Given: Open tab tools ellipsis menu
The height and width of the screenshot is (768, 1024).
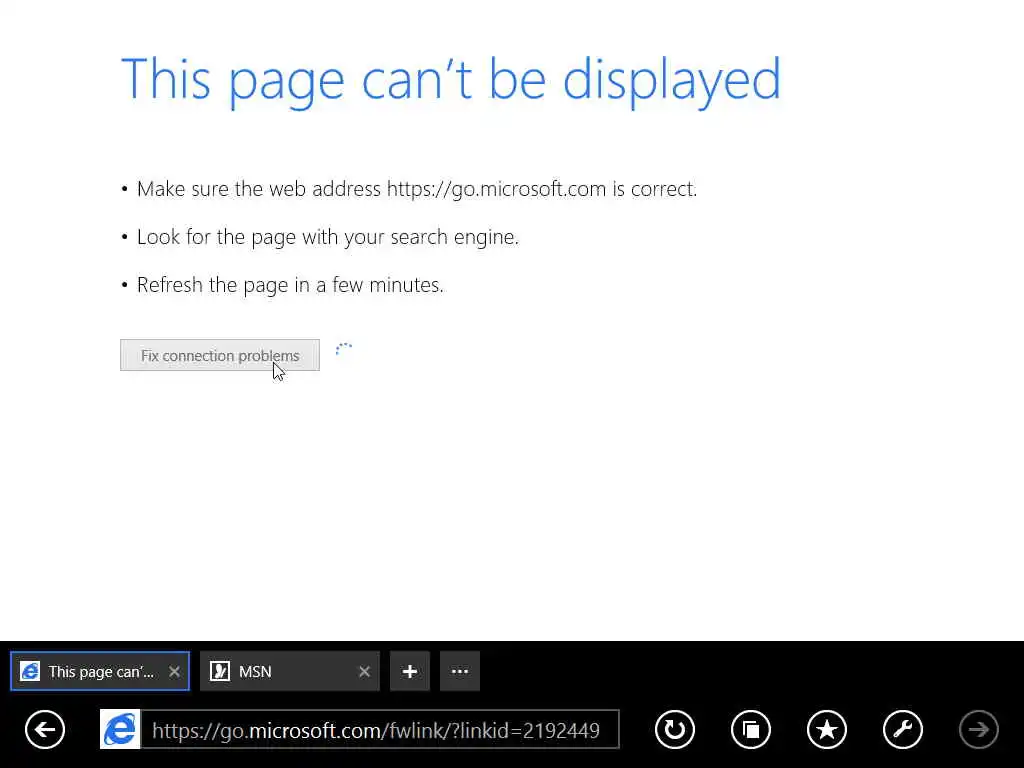Looking at the screenshot, I should 460,671.
